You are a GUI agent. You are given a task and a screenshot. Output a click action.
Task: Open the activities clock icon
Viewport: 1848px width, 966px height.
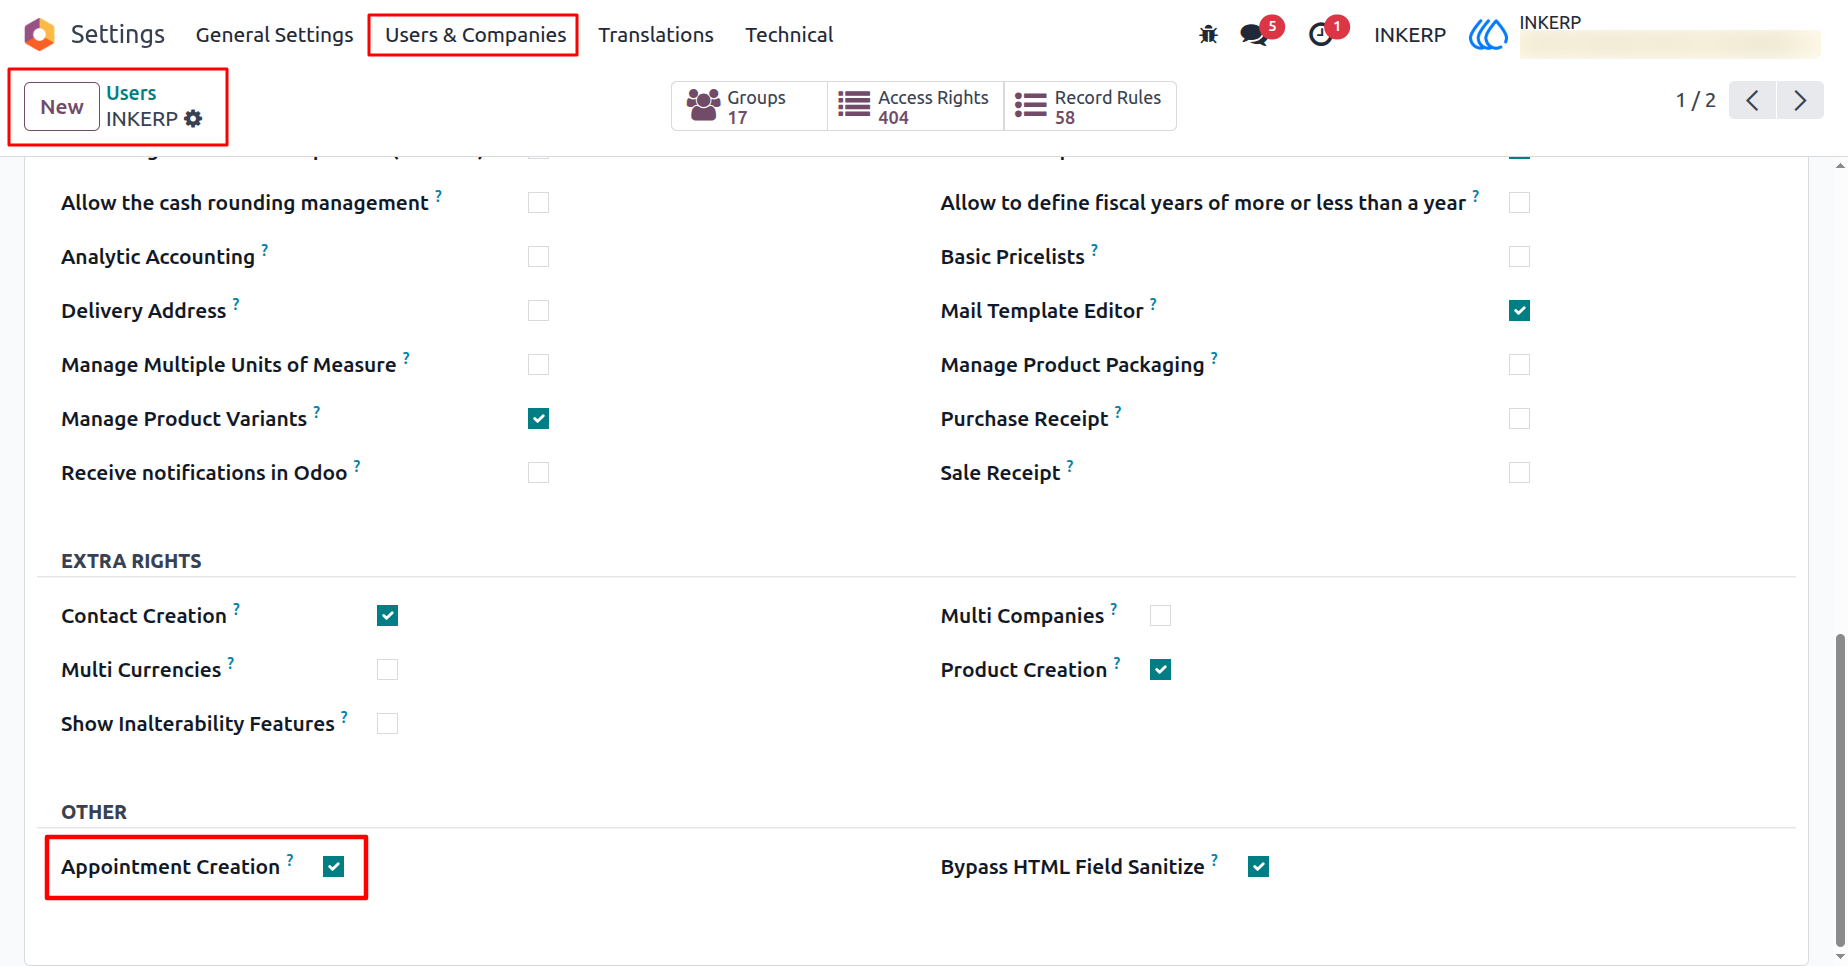click(x=1321, y=35)
